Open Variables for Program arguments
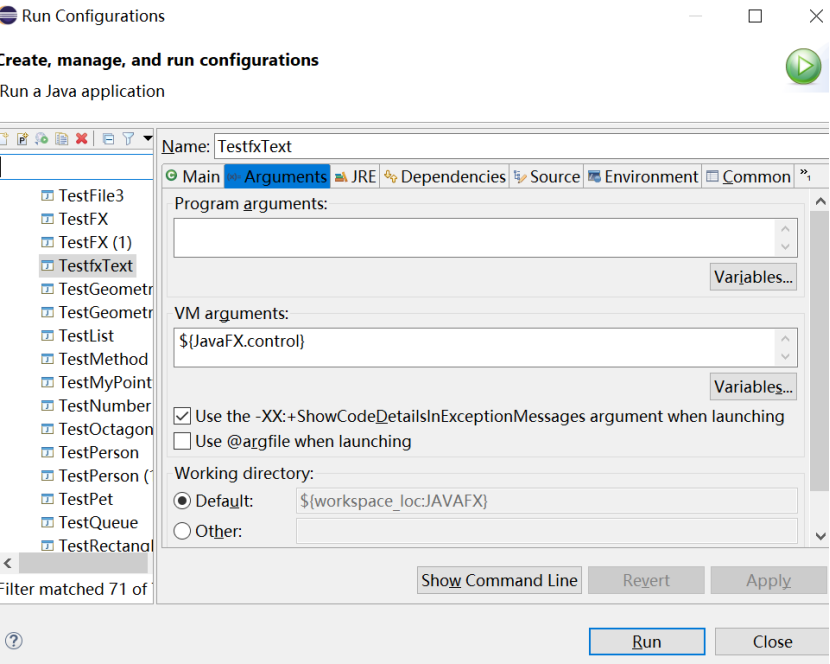Viewport: 830px width, 664px height. pyautogui.click(x=753, y=277)
